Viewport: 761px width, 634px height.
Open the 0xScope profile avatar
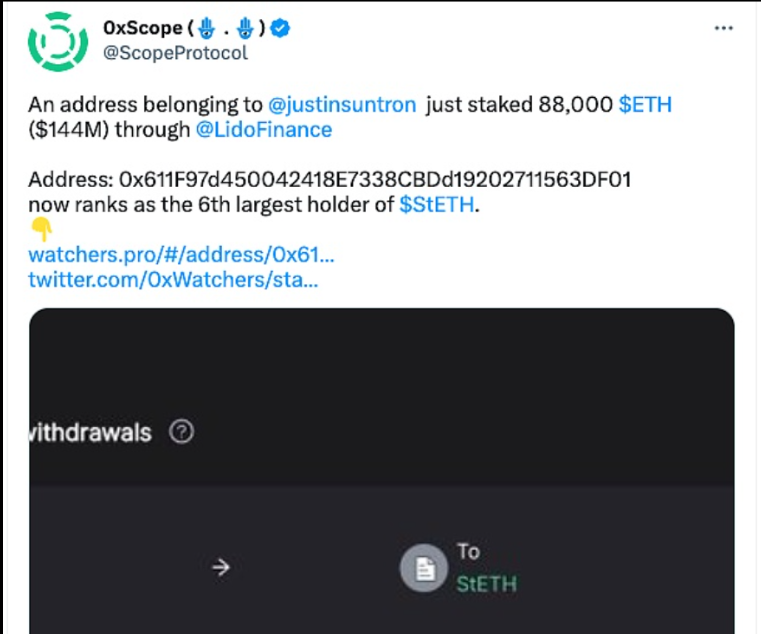(x=56, y=41)
